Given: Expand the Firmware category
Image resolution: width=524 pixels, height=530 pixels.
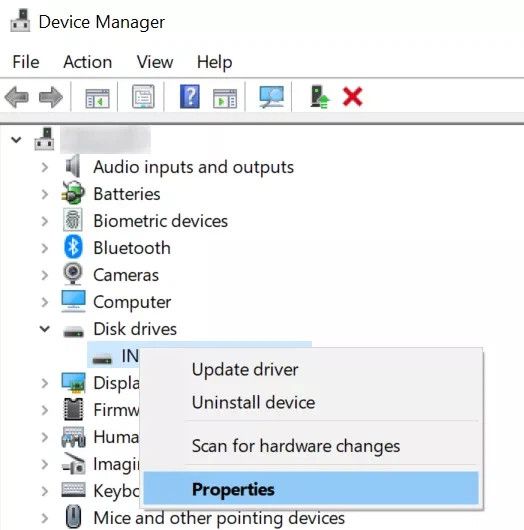Looking at the screenshot, I should coord(45,410).
